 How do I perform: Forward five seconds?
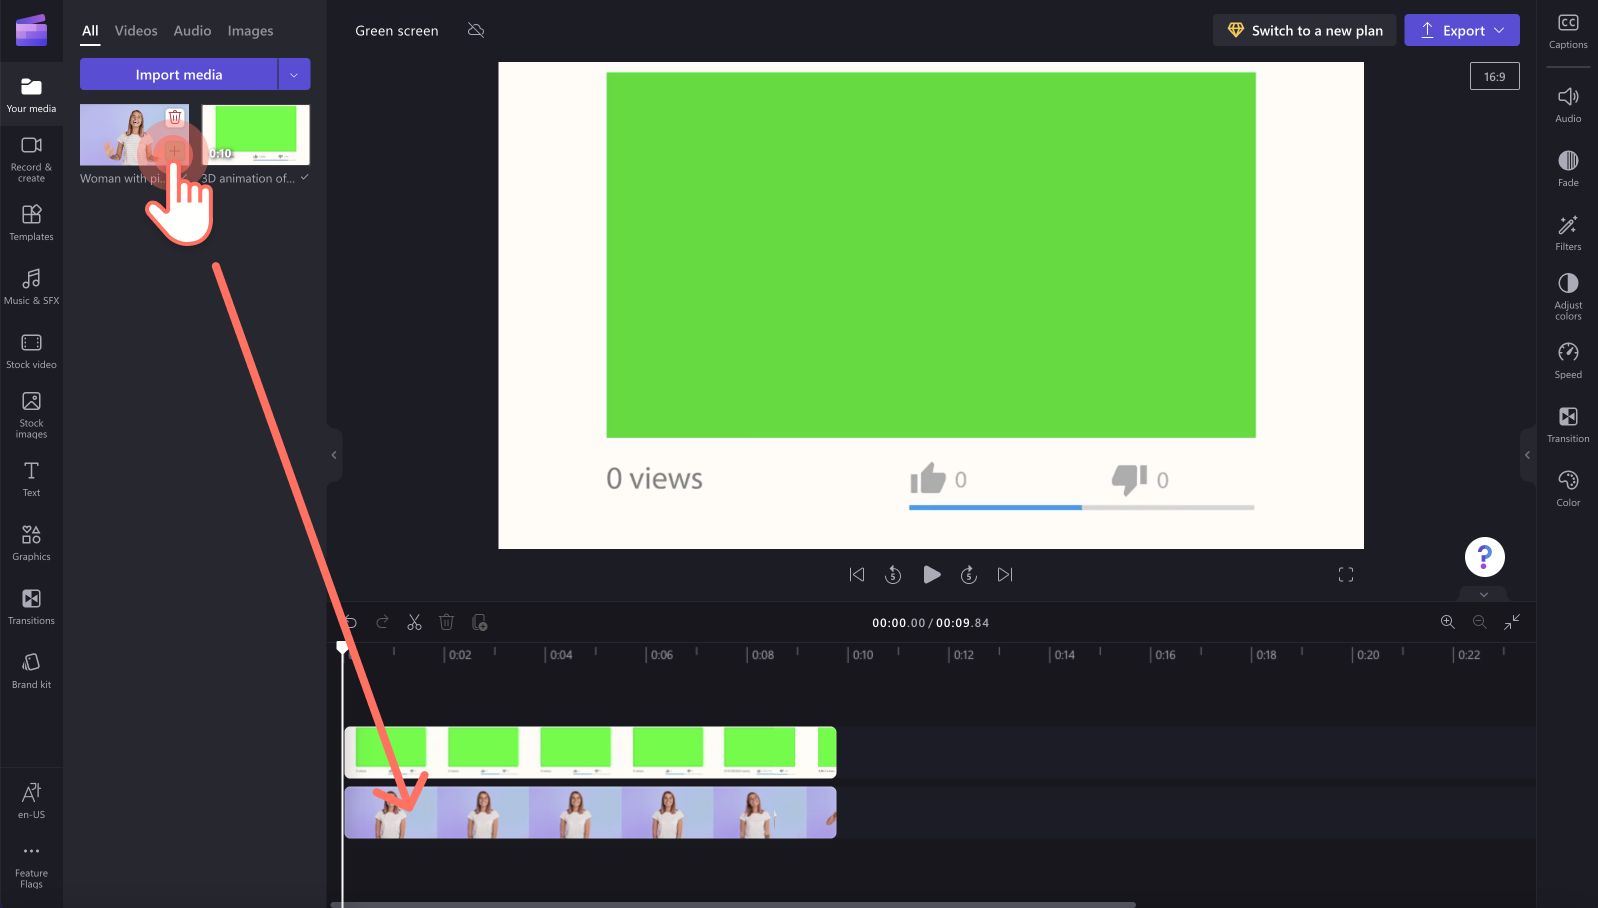tap(968, 574)
